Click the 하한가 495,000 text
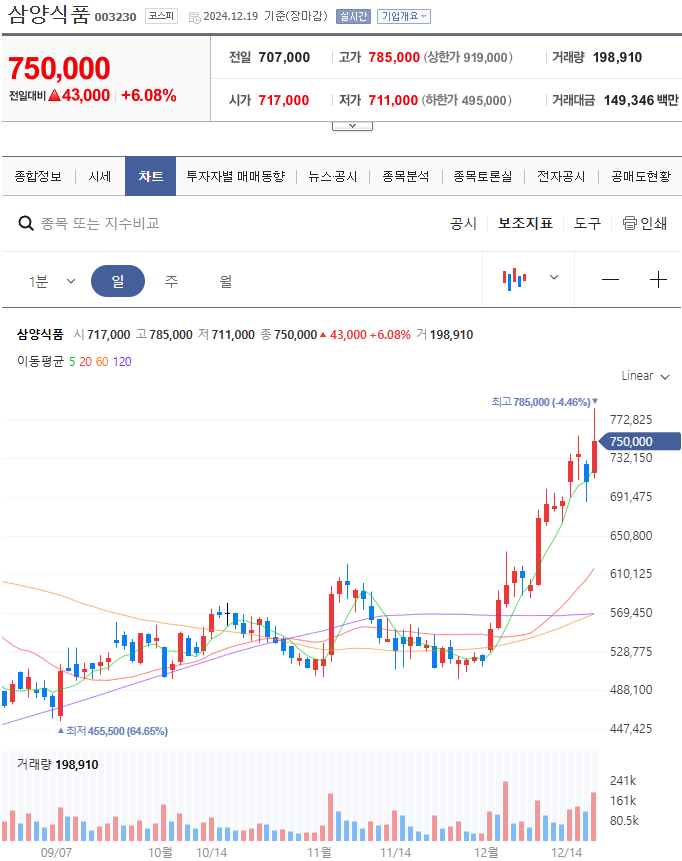 (467, 100)
